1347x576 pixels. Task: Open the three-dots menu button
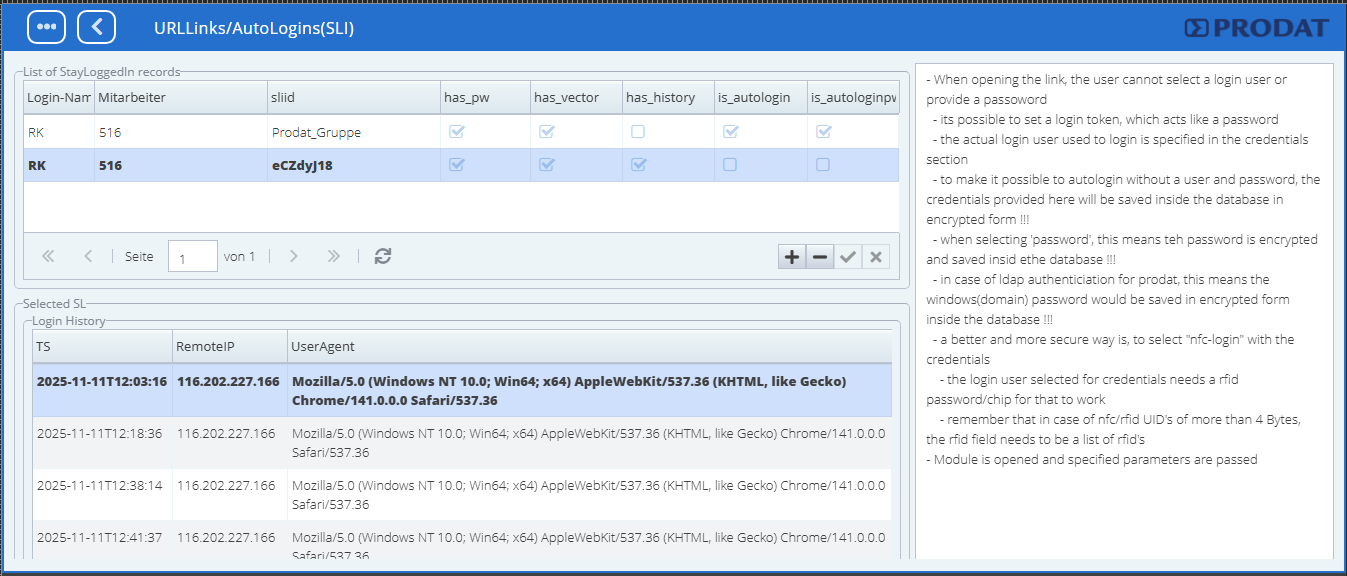(x=46, y=27)
